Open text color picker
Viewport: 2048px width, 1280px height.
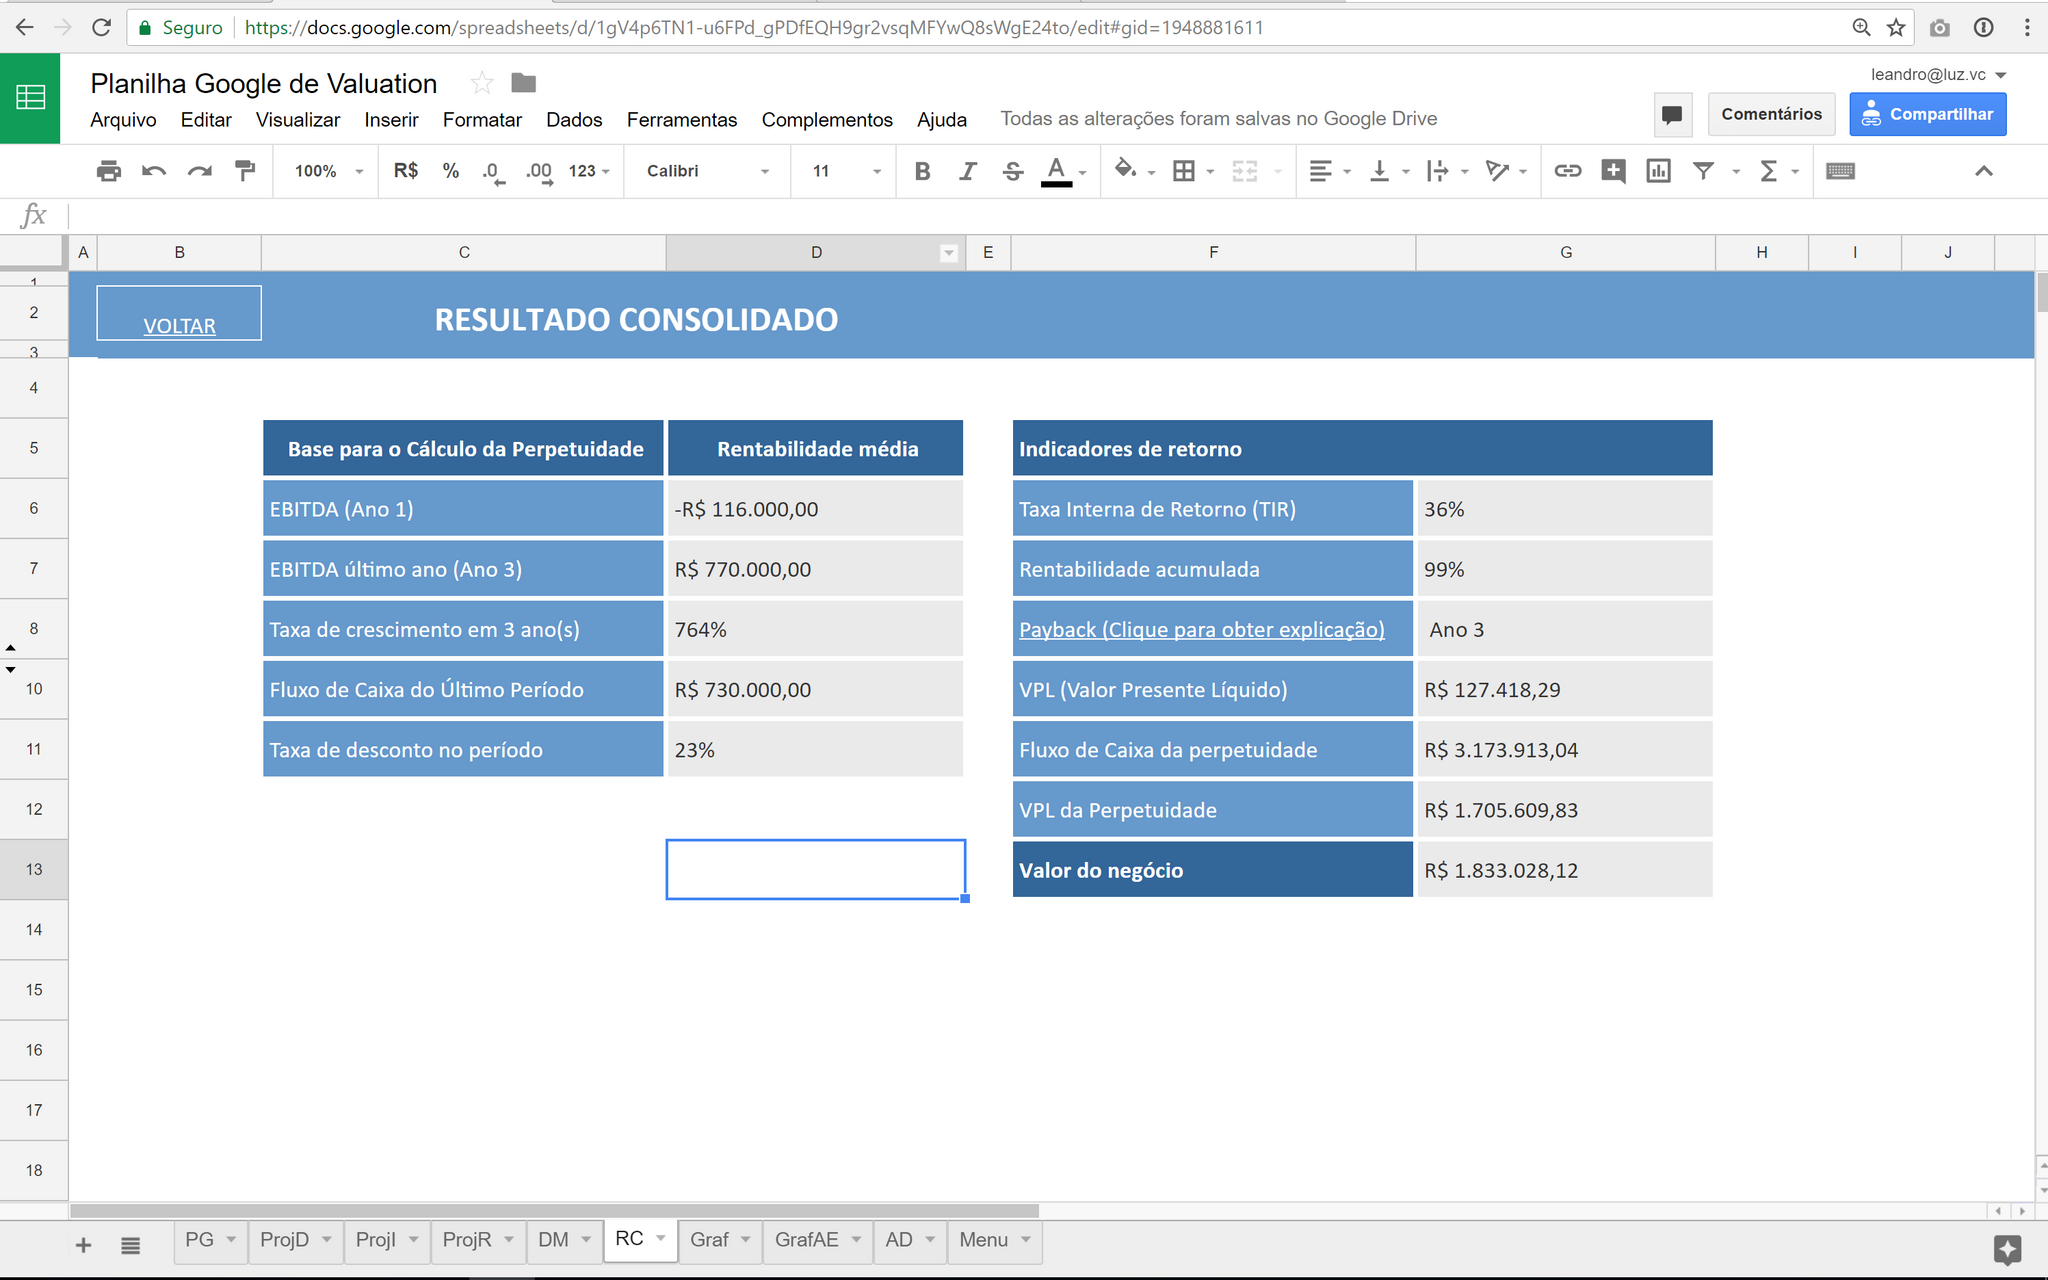tap(1064, 171)
